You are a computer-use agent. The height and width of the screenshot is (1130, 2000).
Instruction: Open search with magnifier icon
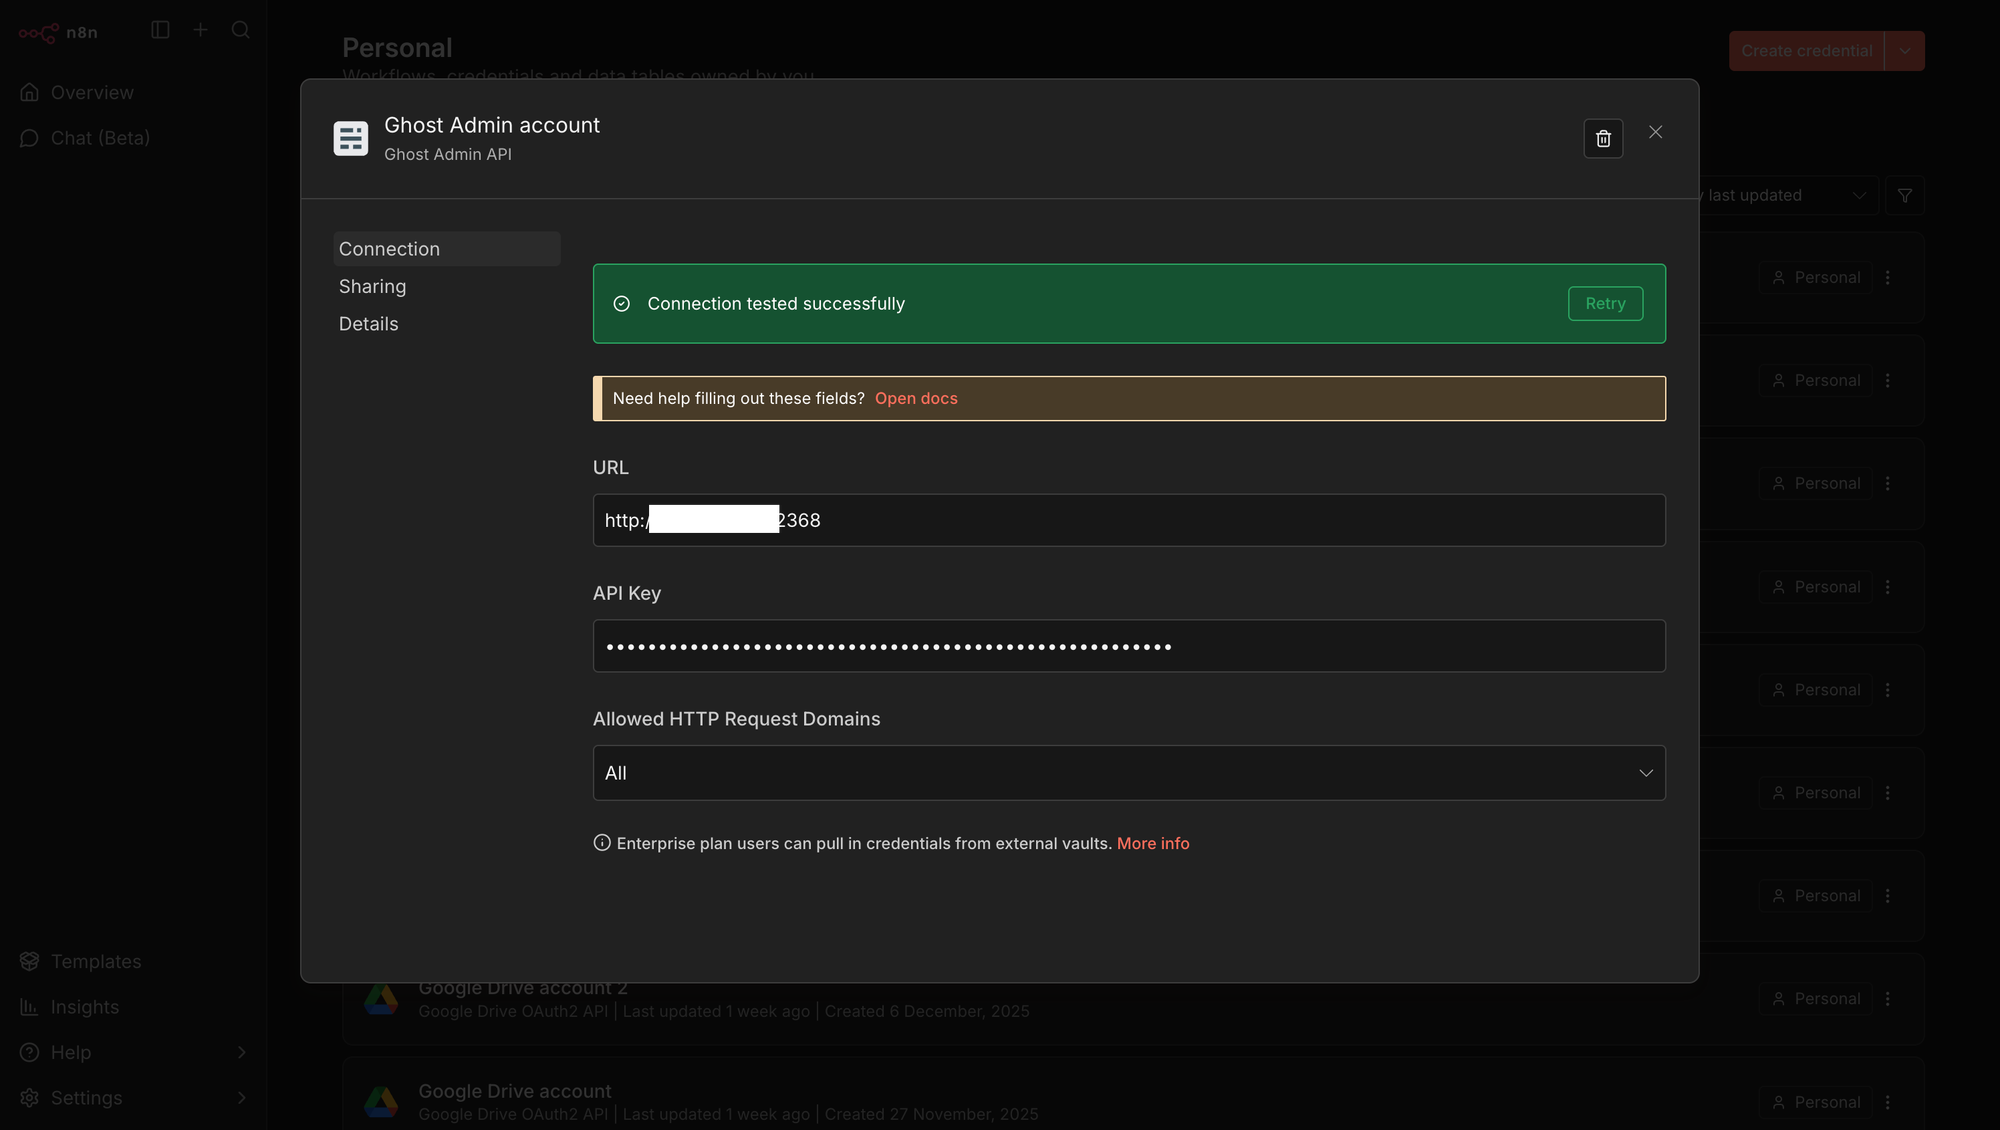240,30
